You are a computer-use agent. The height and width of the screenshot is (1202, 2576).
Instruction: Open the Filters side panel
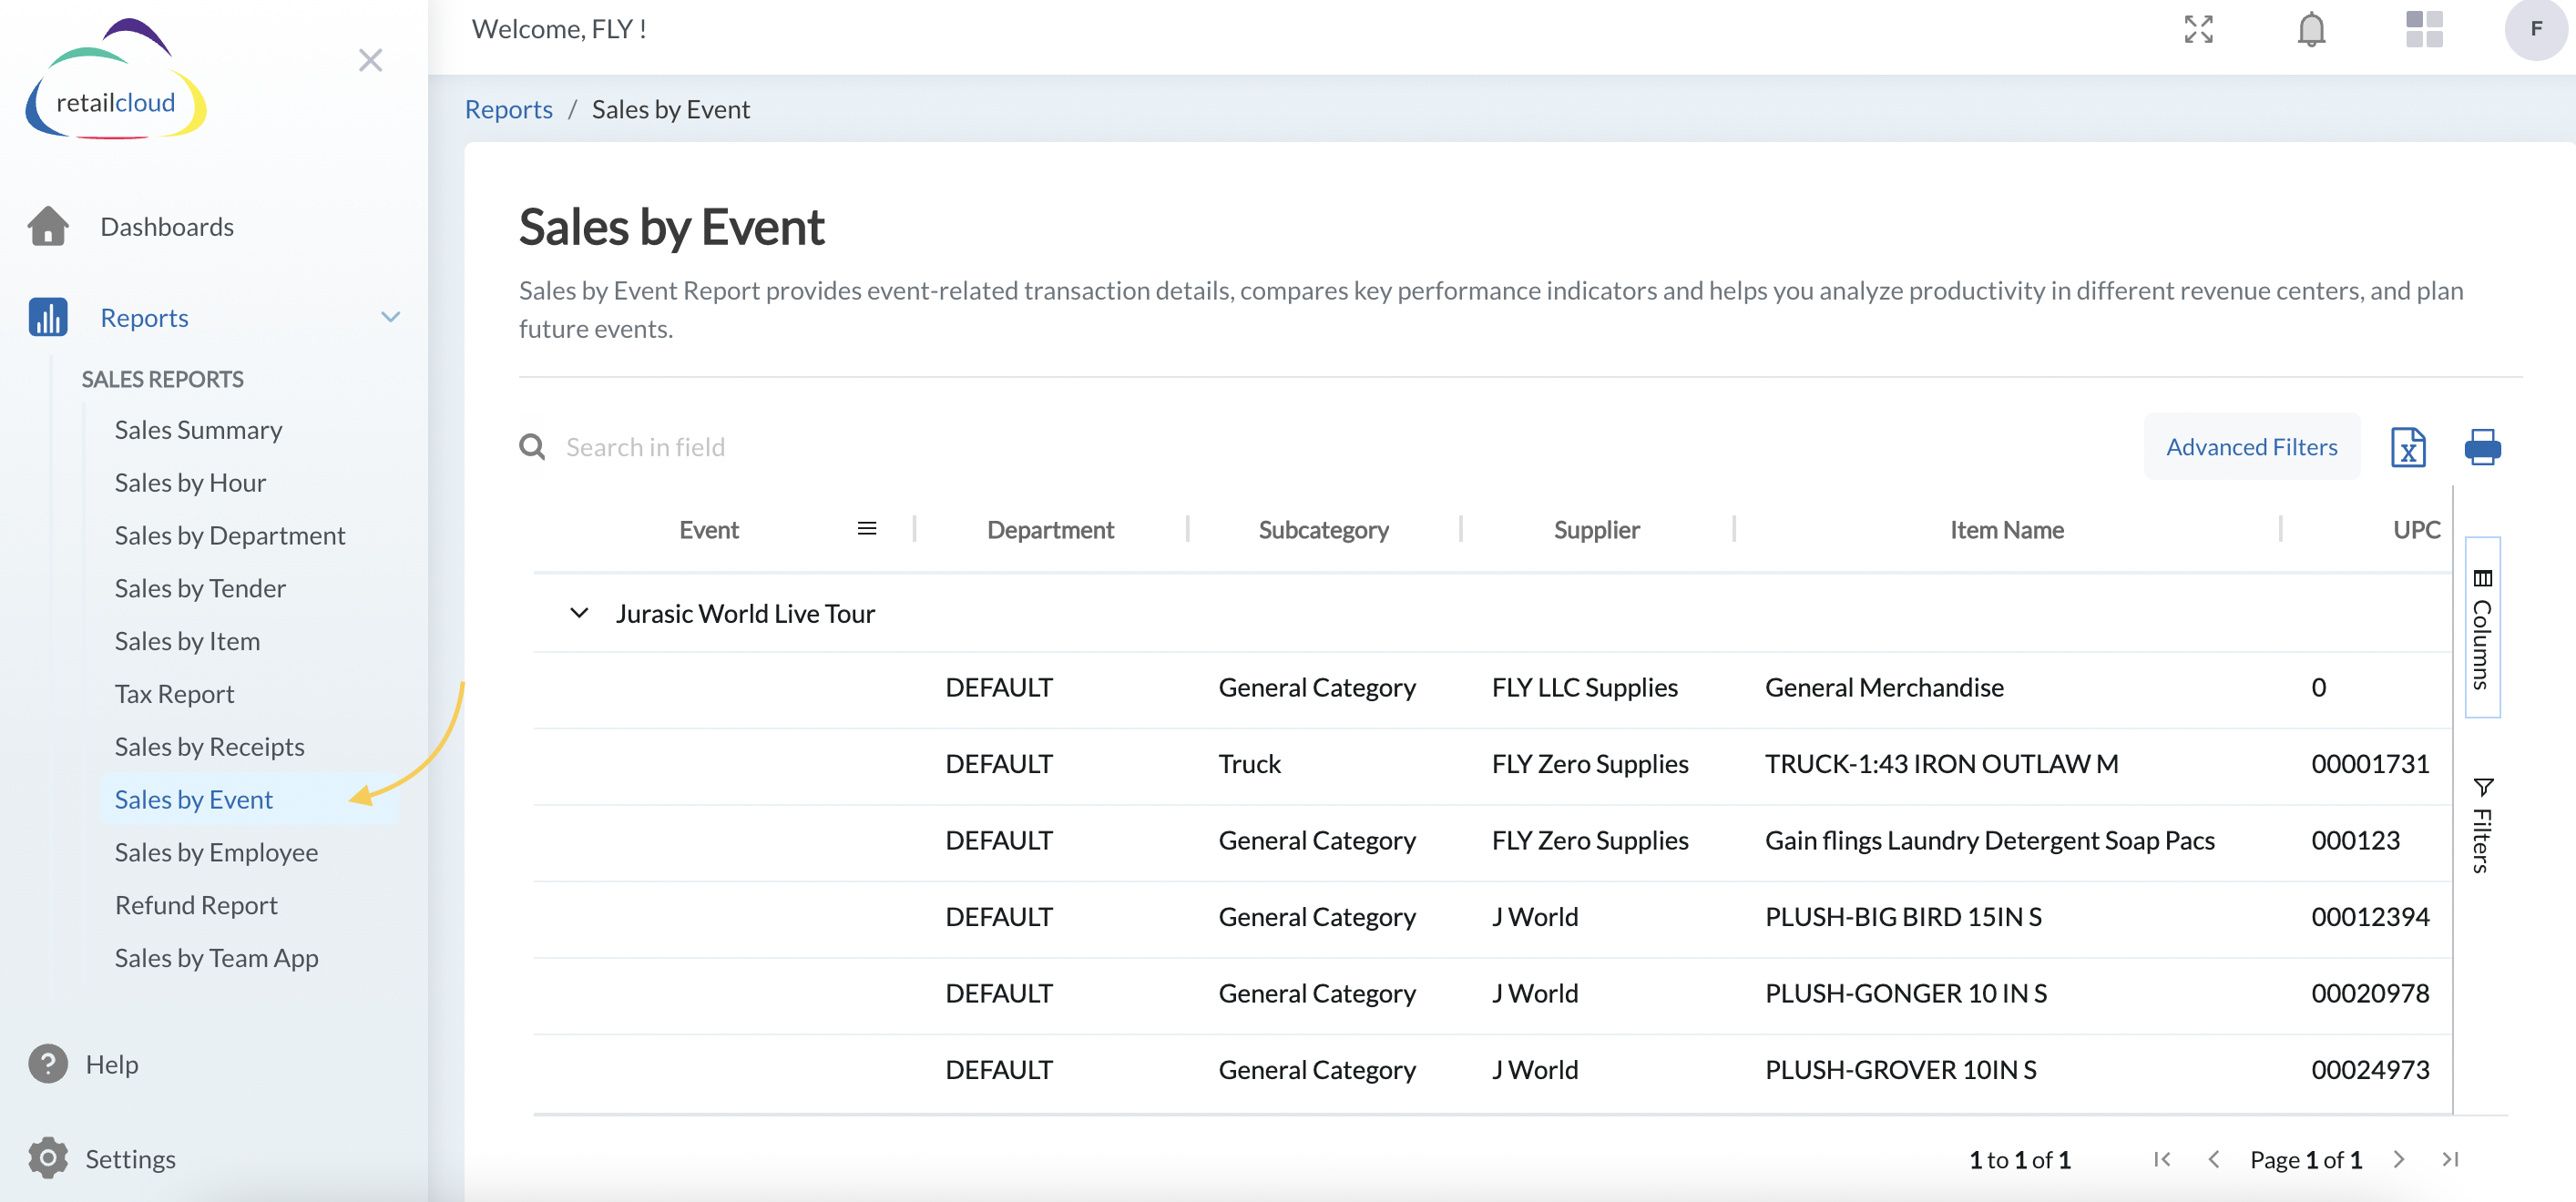pos(2482,825)
